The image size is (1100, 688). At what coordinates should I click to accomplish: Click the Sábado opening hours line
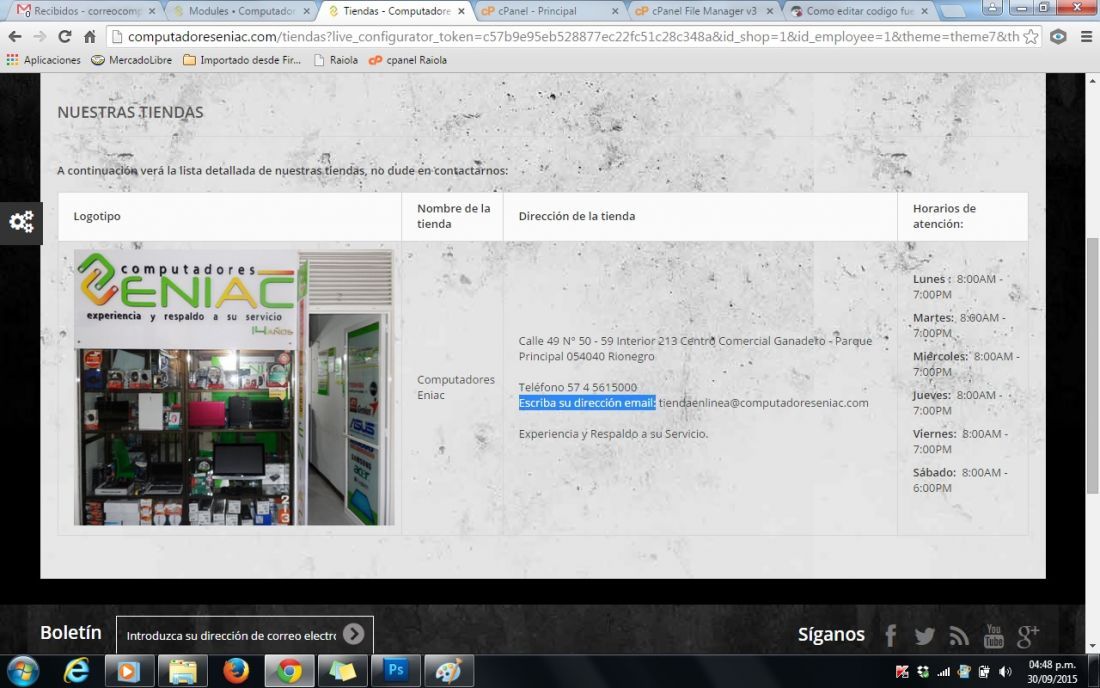tap(960, 480)
